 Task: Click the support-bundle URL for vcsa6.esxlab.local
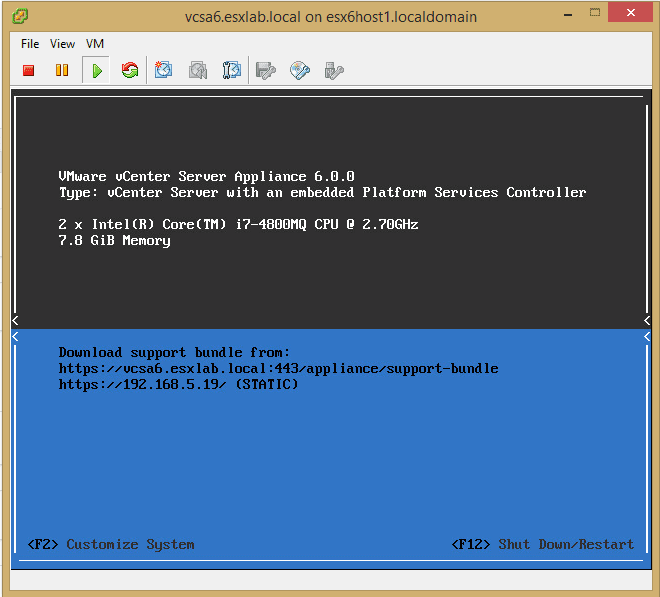(278, 369)
